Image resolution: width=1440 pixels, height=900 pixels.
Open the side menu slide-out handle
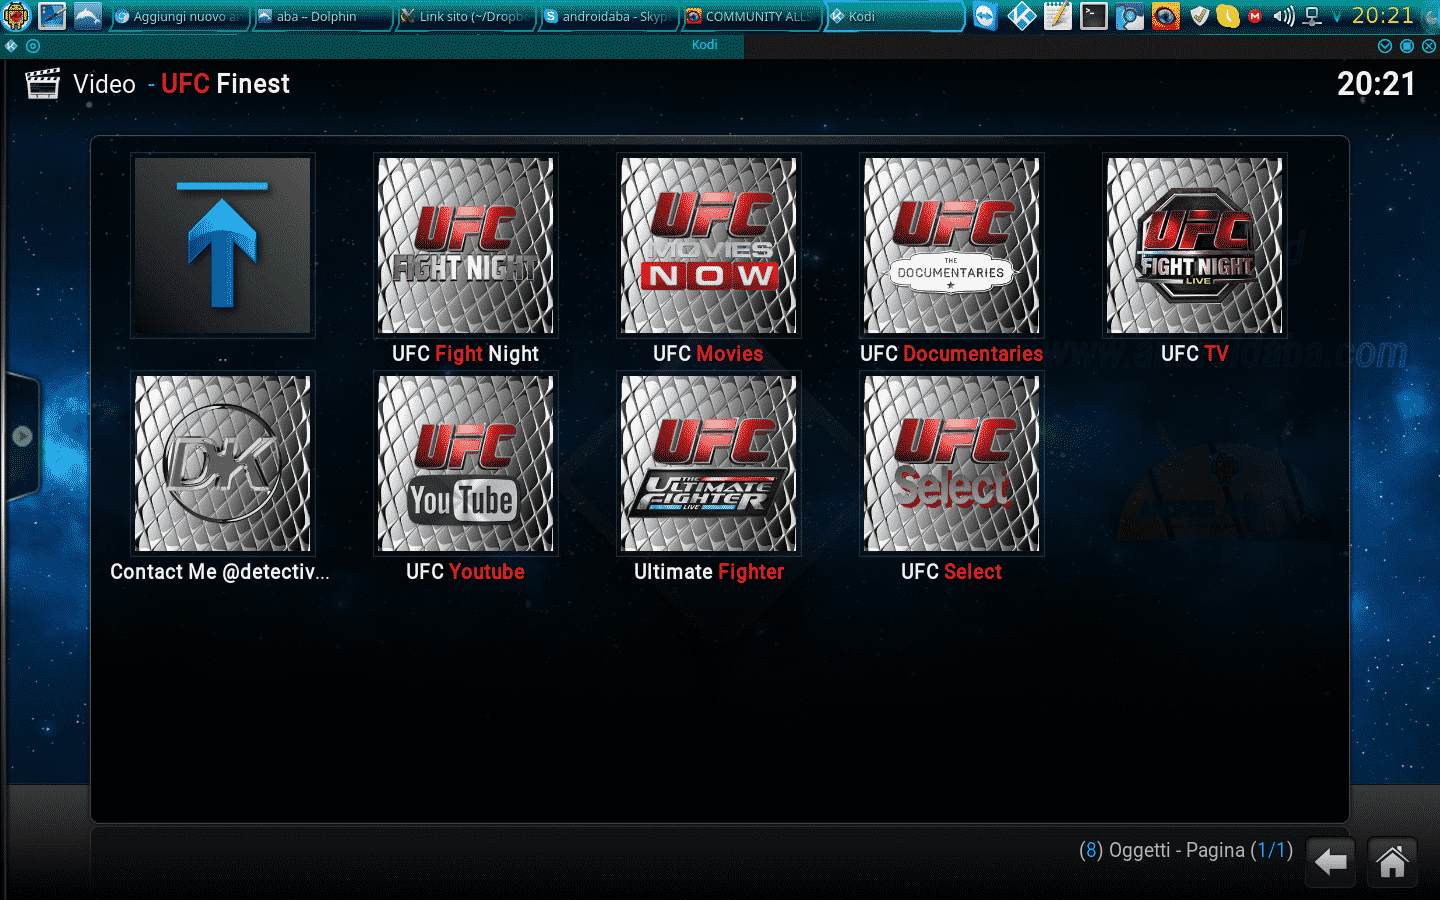point(21,437)
